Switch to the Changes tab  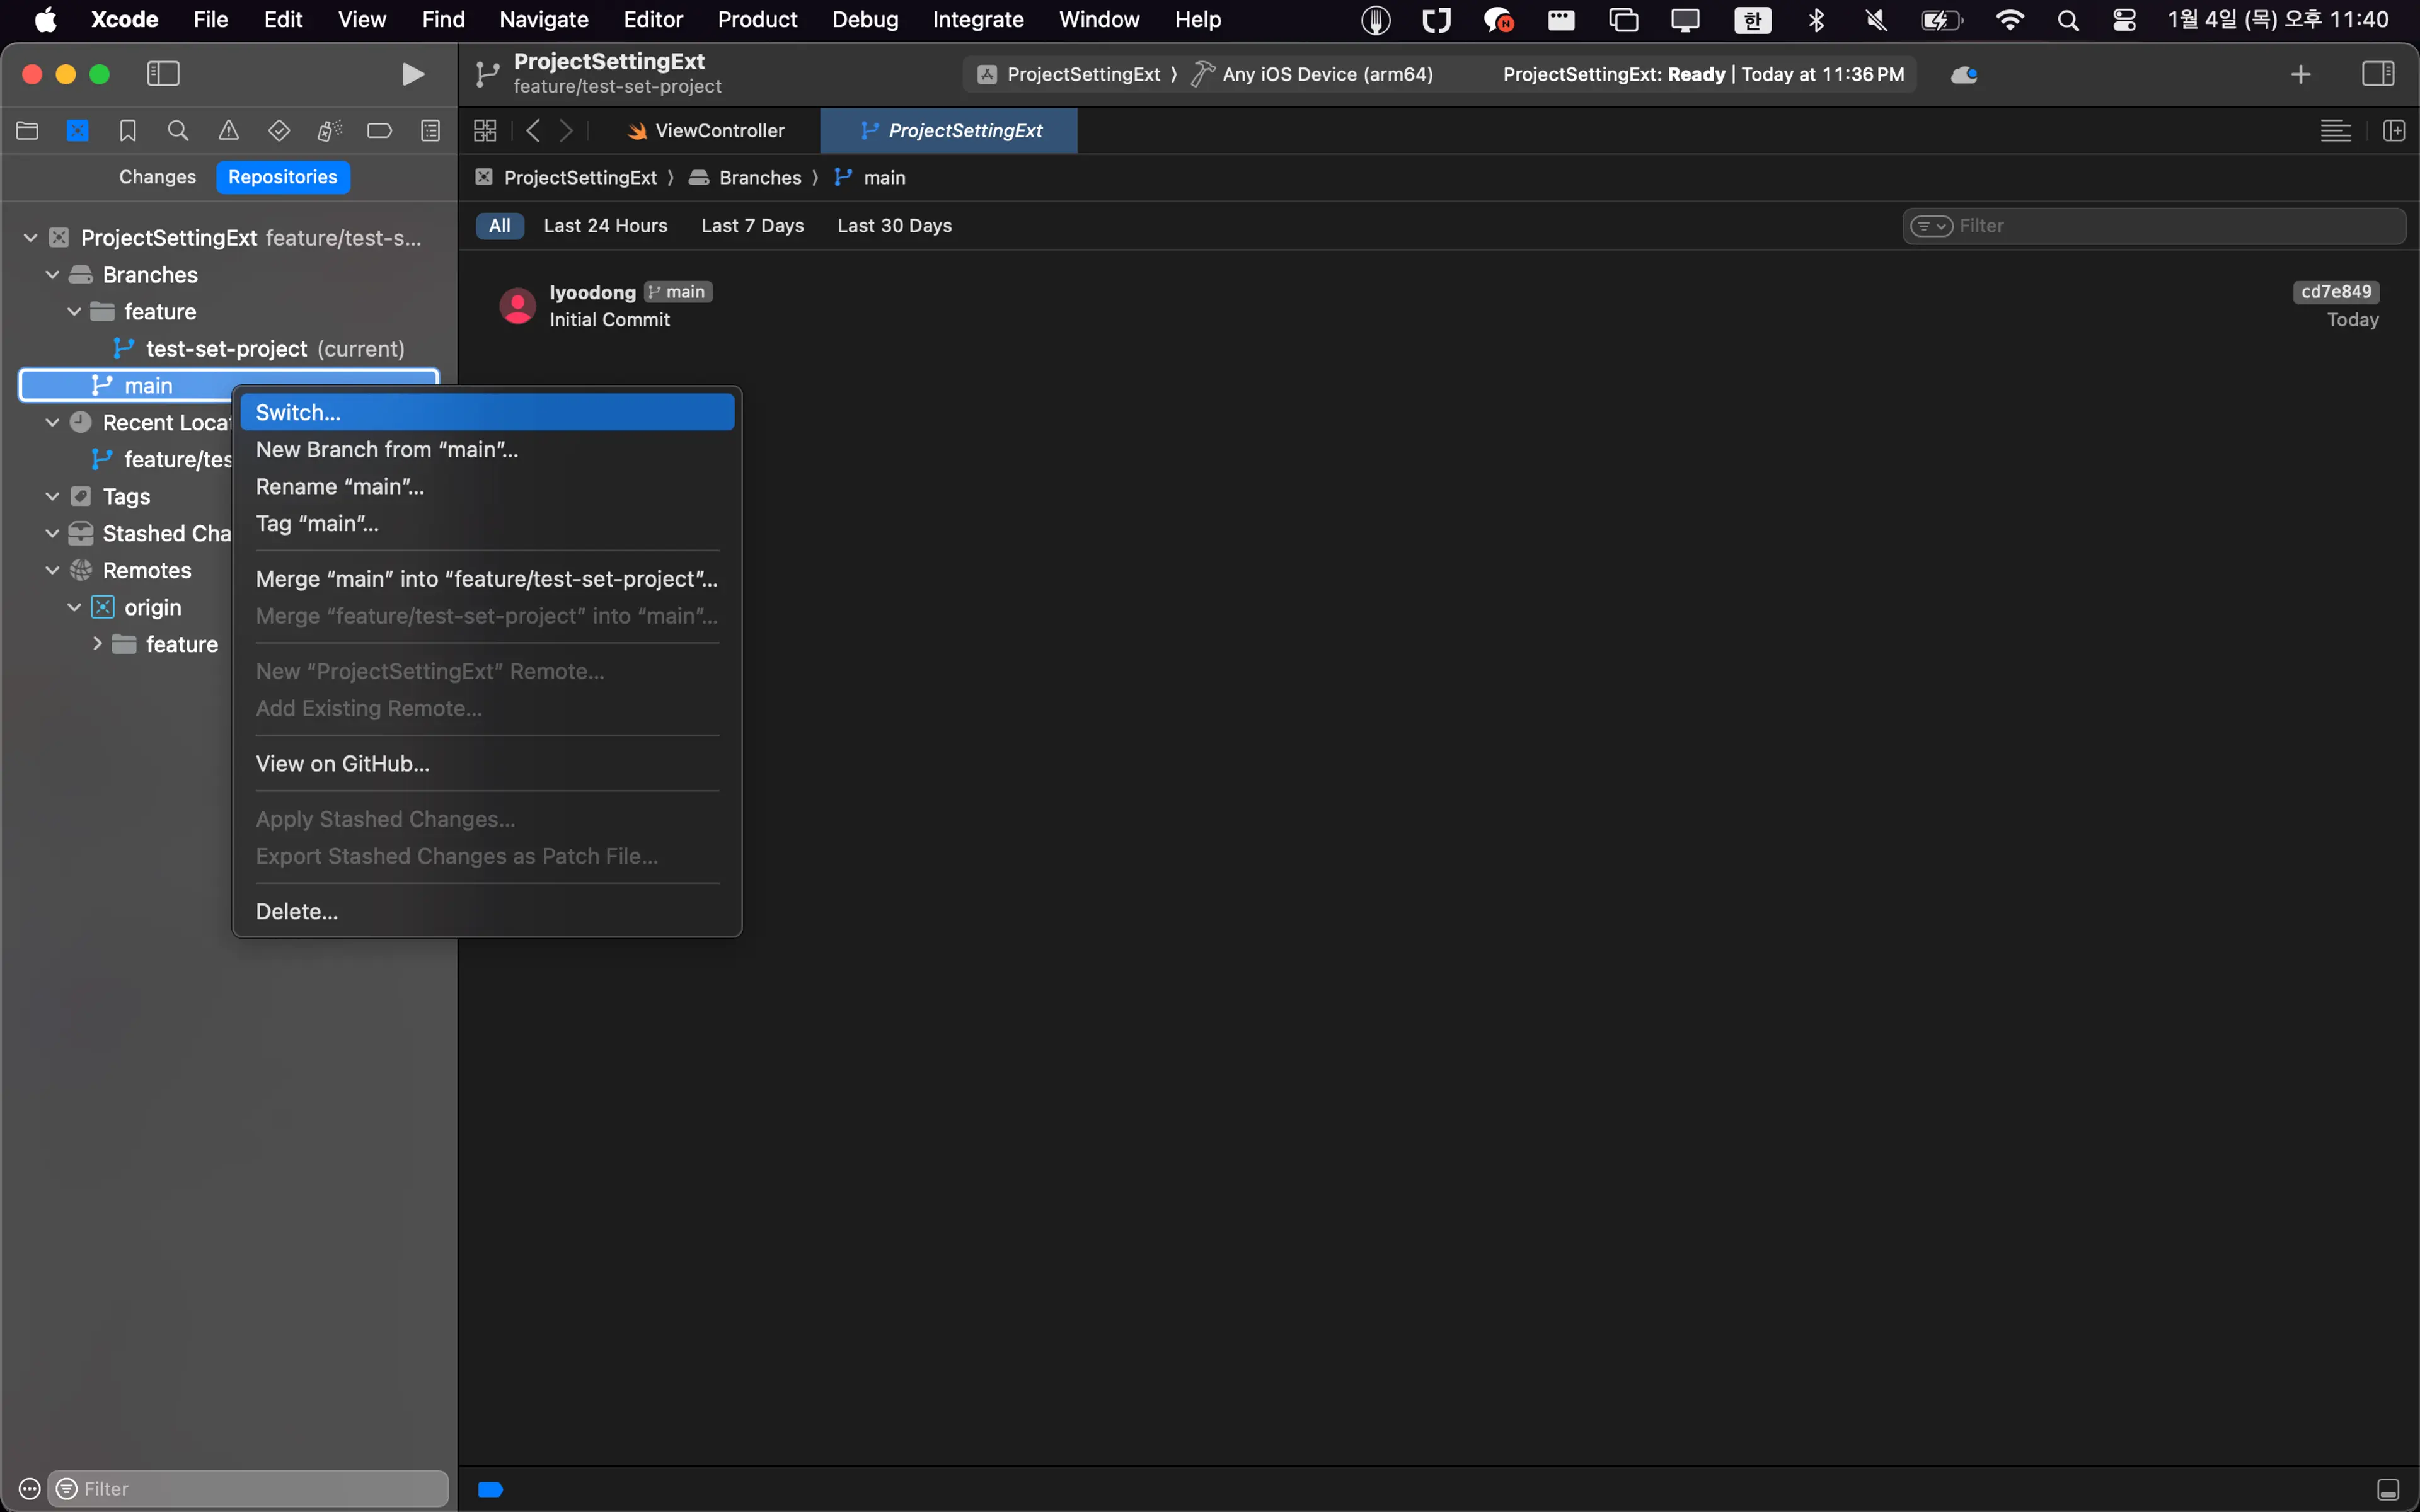click(157, 177)
